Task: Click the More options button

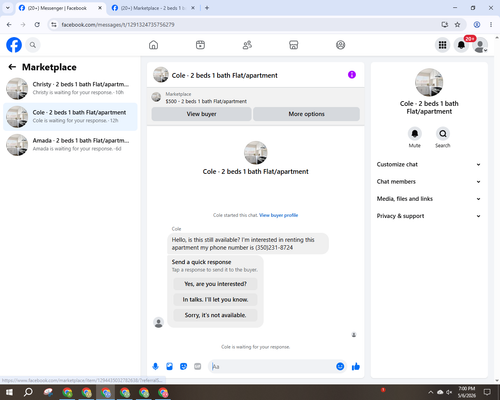Action: (x=306, y=114)
